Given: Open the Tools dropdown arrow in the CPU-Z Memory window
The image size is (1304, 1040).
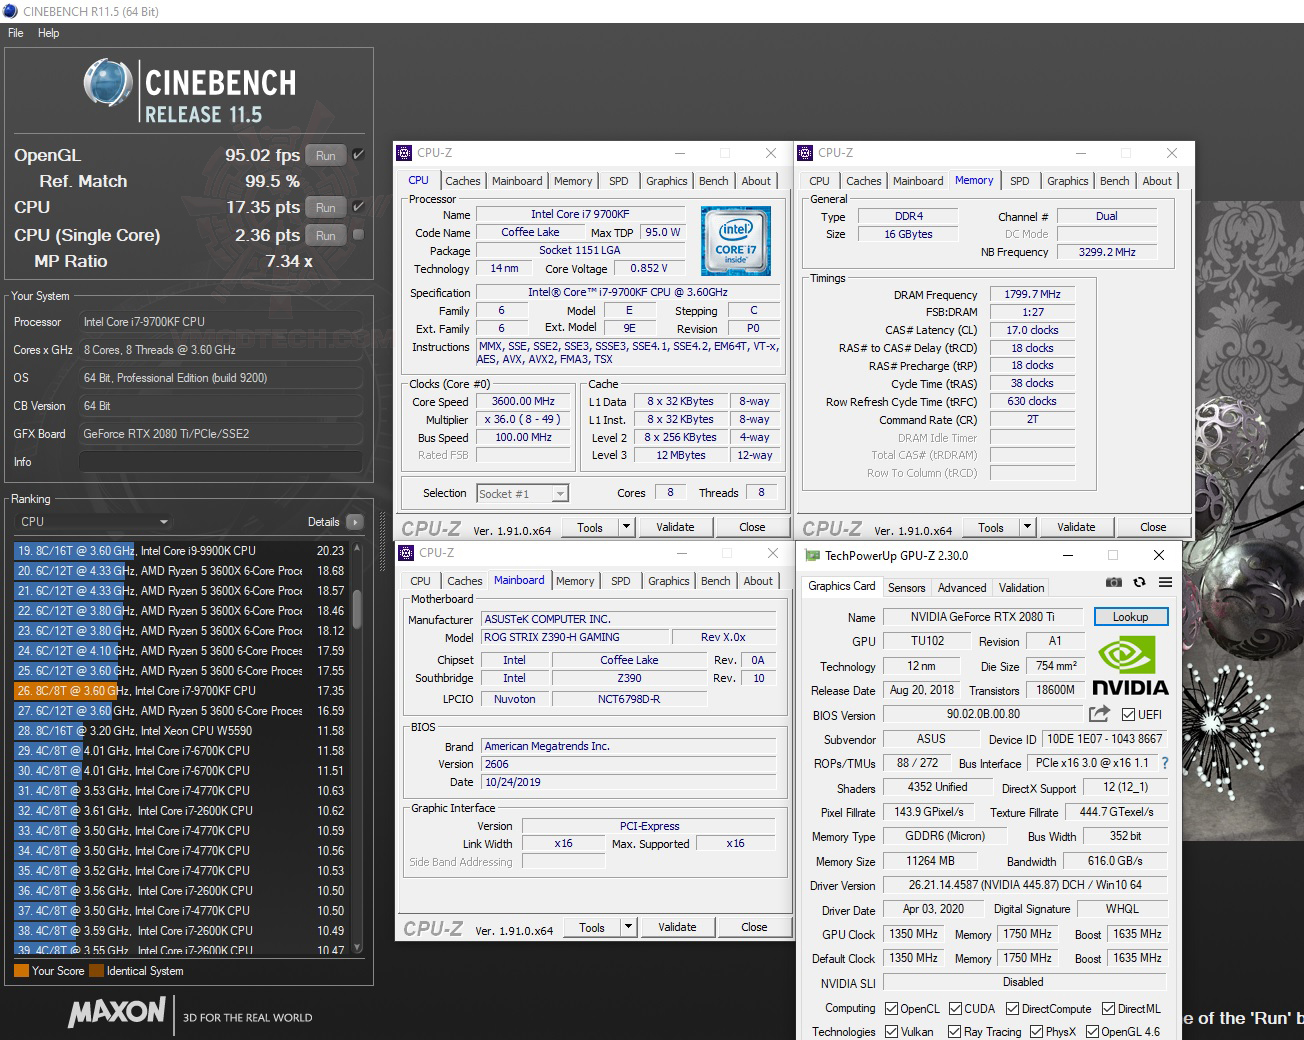Looking at the screenshot, I should point(1027,527).
